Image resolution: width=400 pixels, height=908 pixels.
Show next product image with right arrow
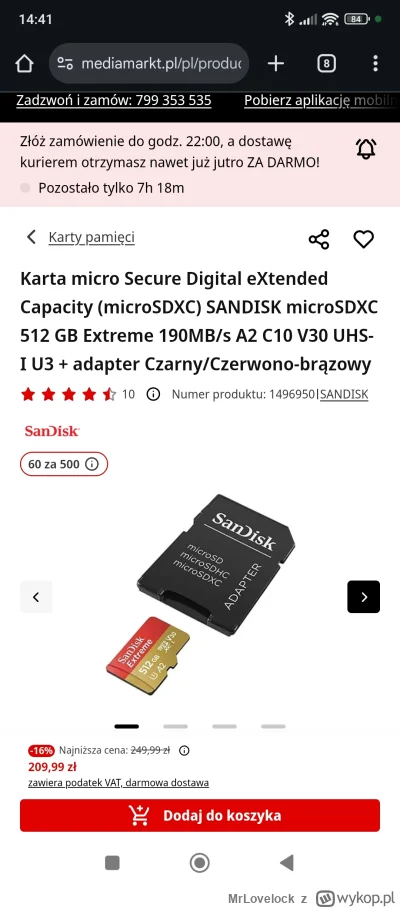364,596
